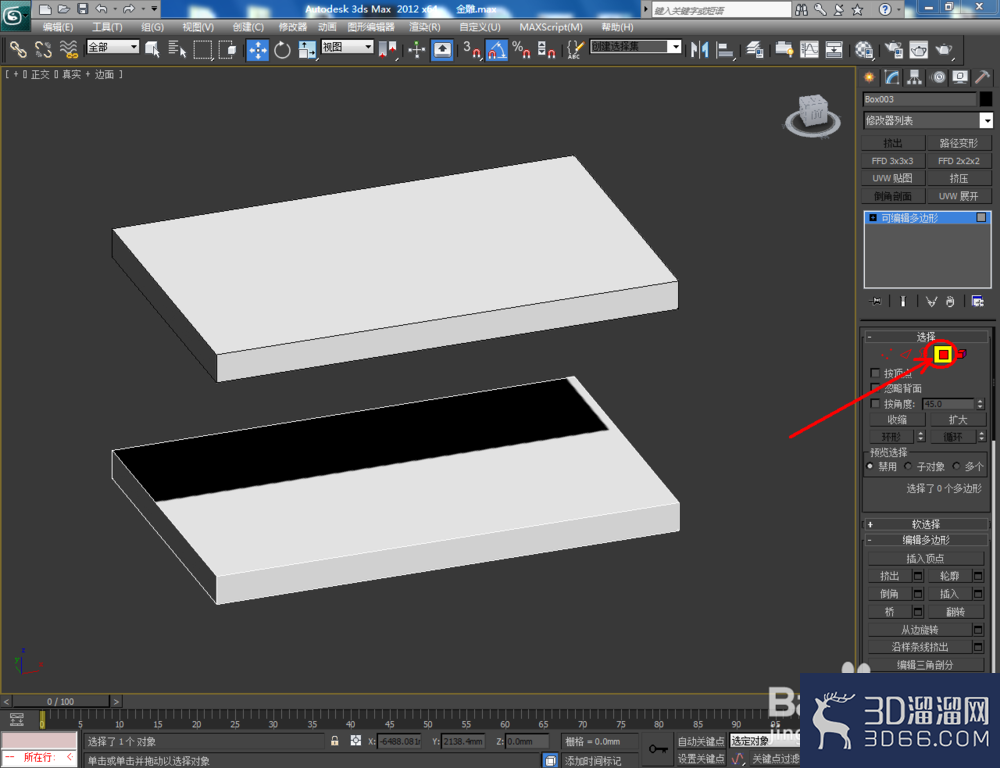Choose the Select Object arrow tool

(x=152, y=49)
